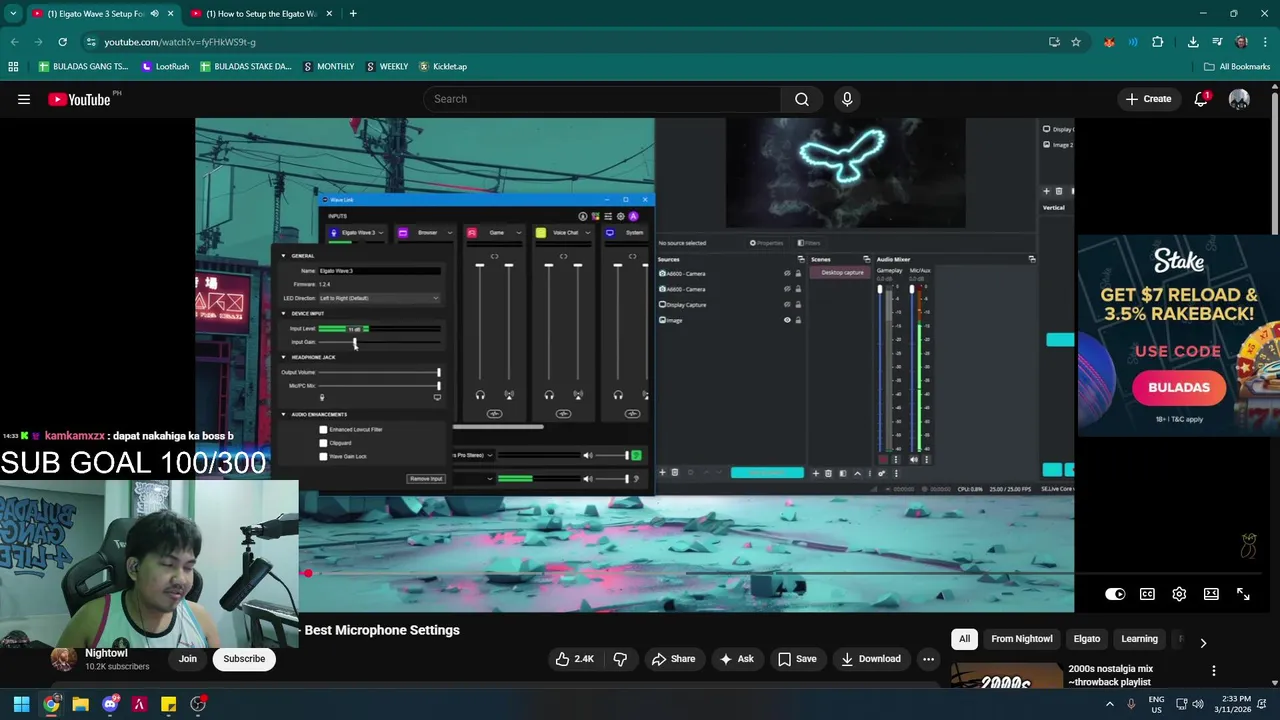Select the From Nightowl filter chip
1280x720 pixels.
click(x=1021, y=639)
